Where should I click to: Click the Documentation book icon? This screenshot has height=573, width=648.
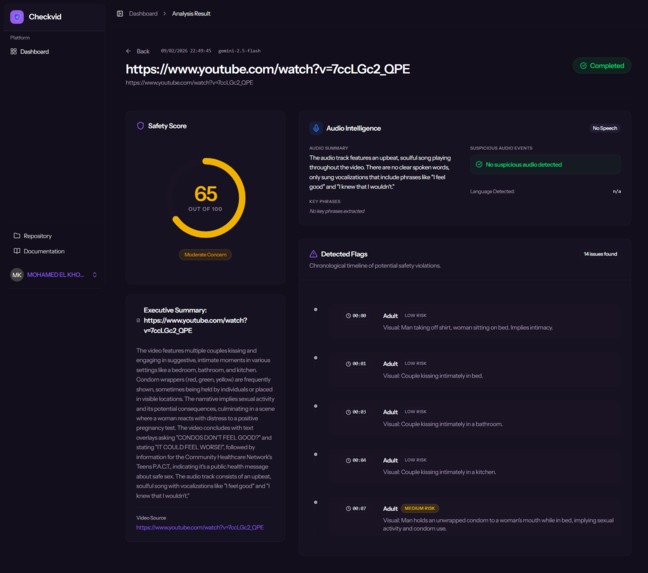[x=17, y=251]
